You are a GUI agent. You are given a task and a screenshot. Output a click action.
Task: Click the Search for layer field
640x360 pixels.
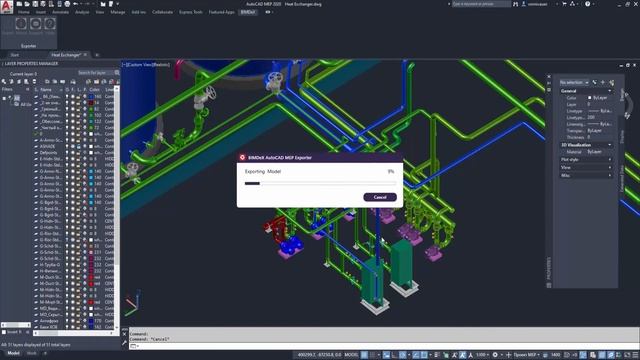click(96, 73)
